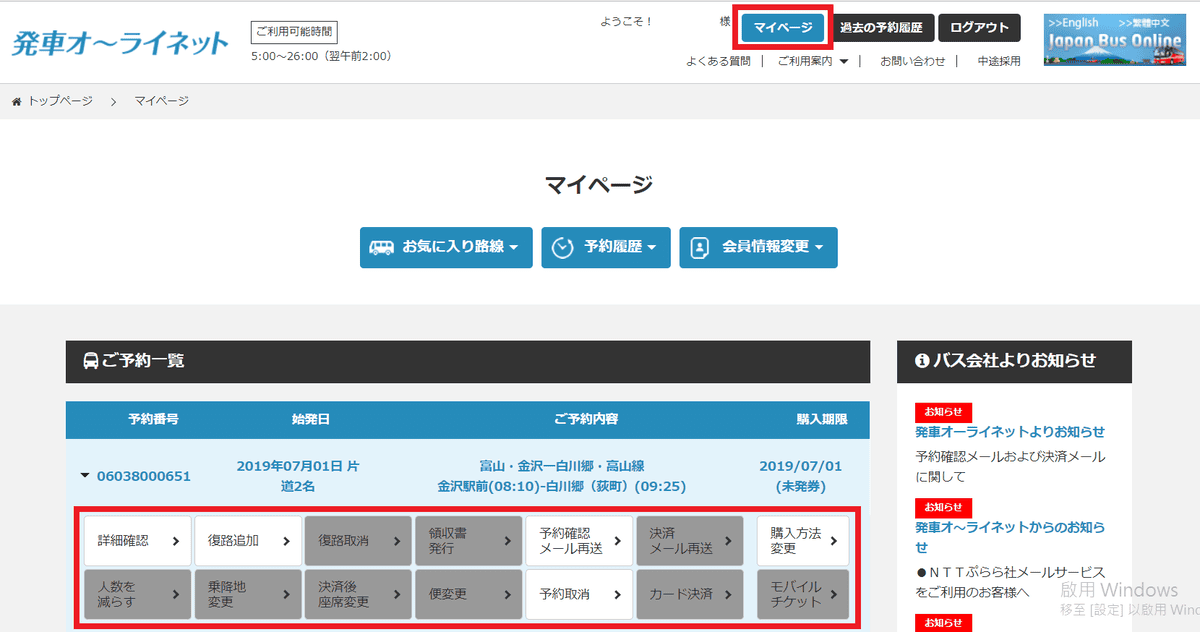The image size is (1200, 632).
Task: Go to マイページ in header
Action: [783, 28]
